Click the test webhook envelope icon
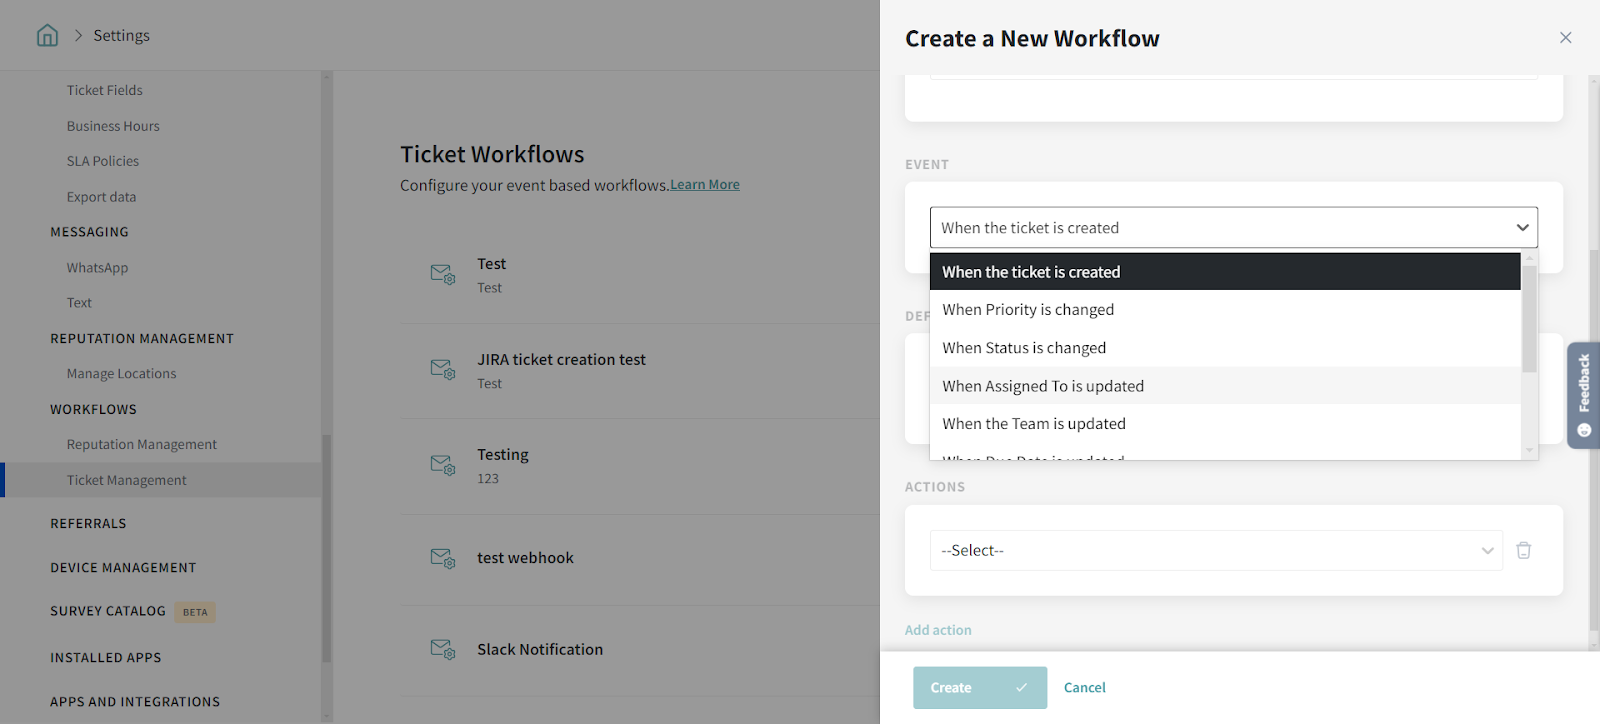The width and height of the screenshot is (1600, 724). pos(442,558)
